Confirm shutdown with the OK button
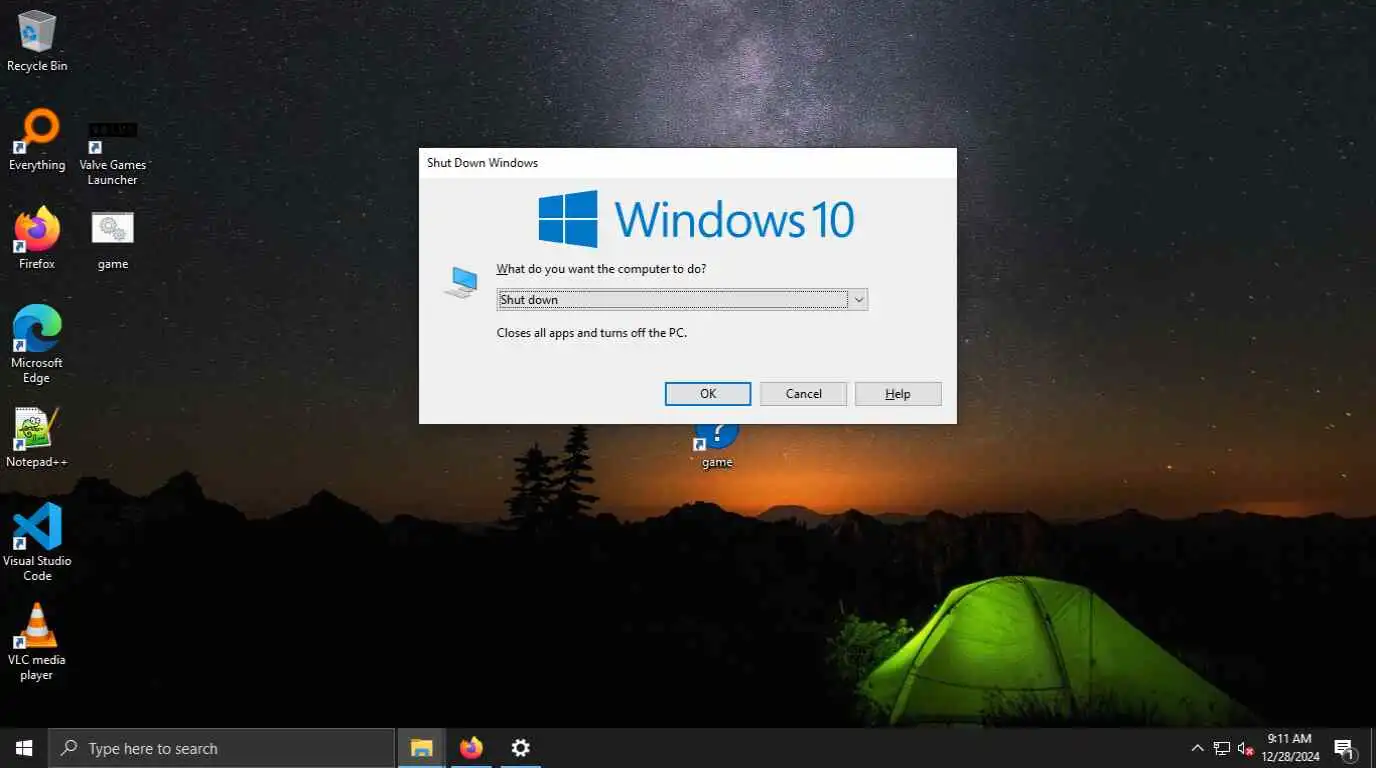 708,394
